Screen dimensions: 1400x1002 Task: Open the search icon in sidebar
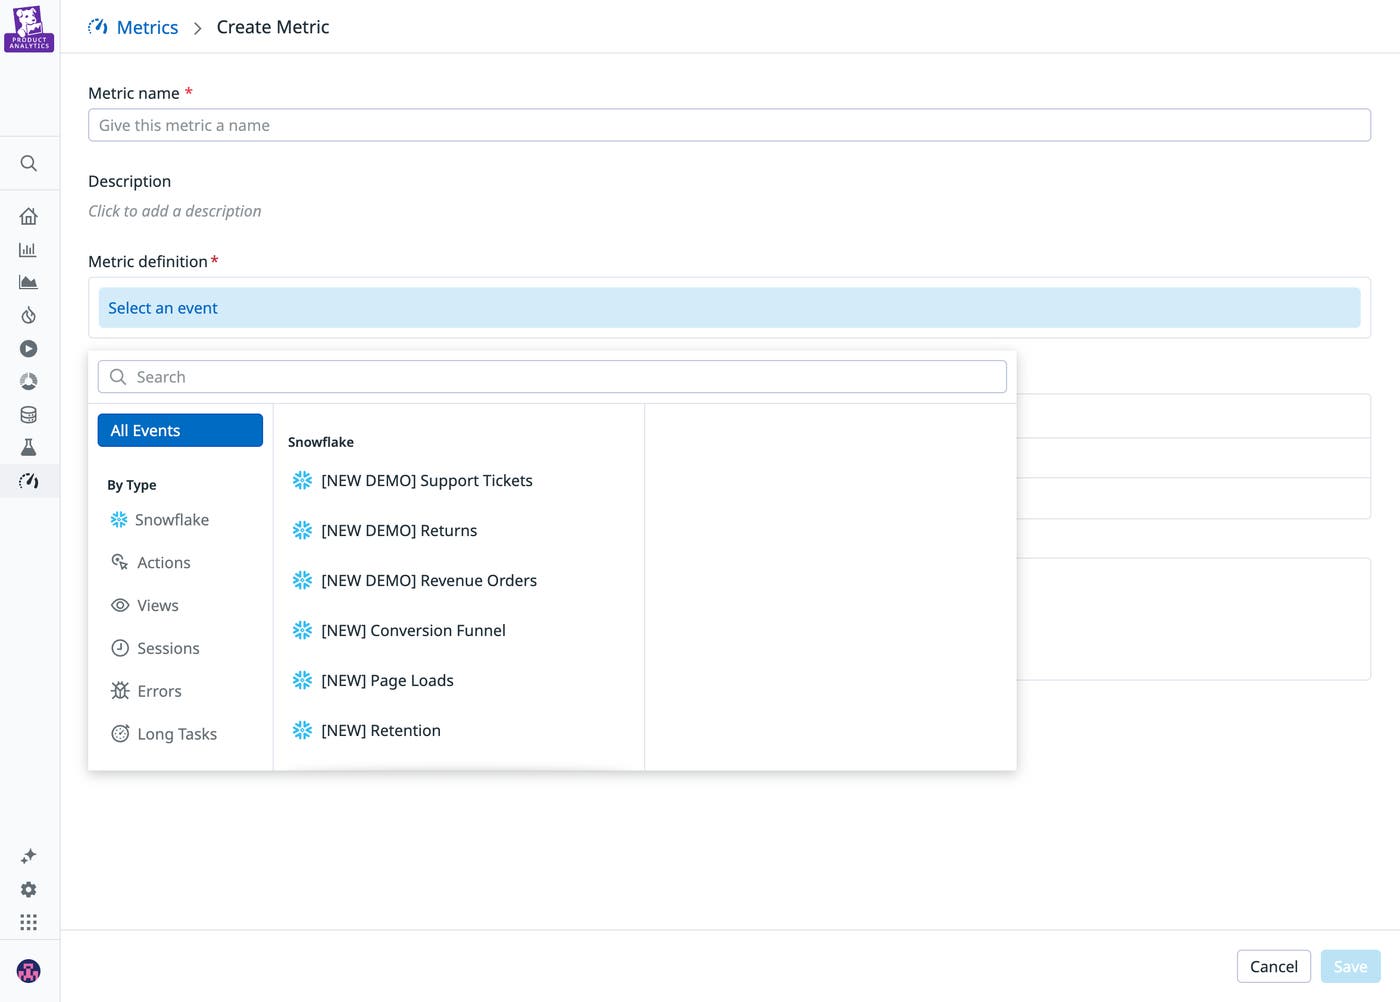(x=29, y=163)
